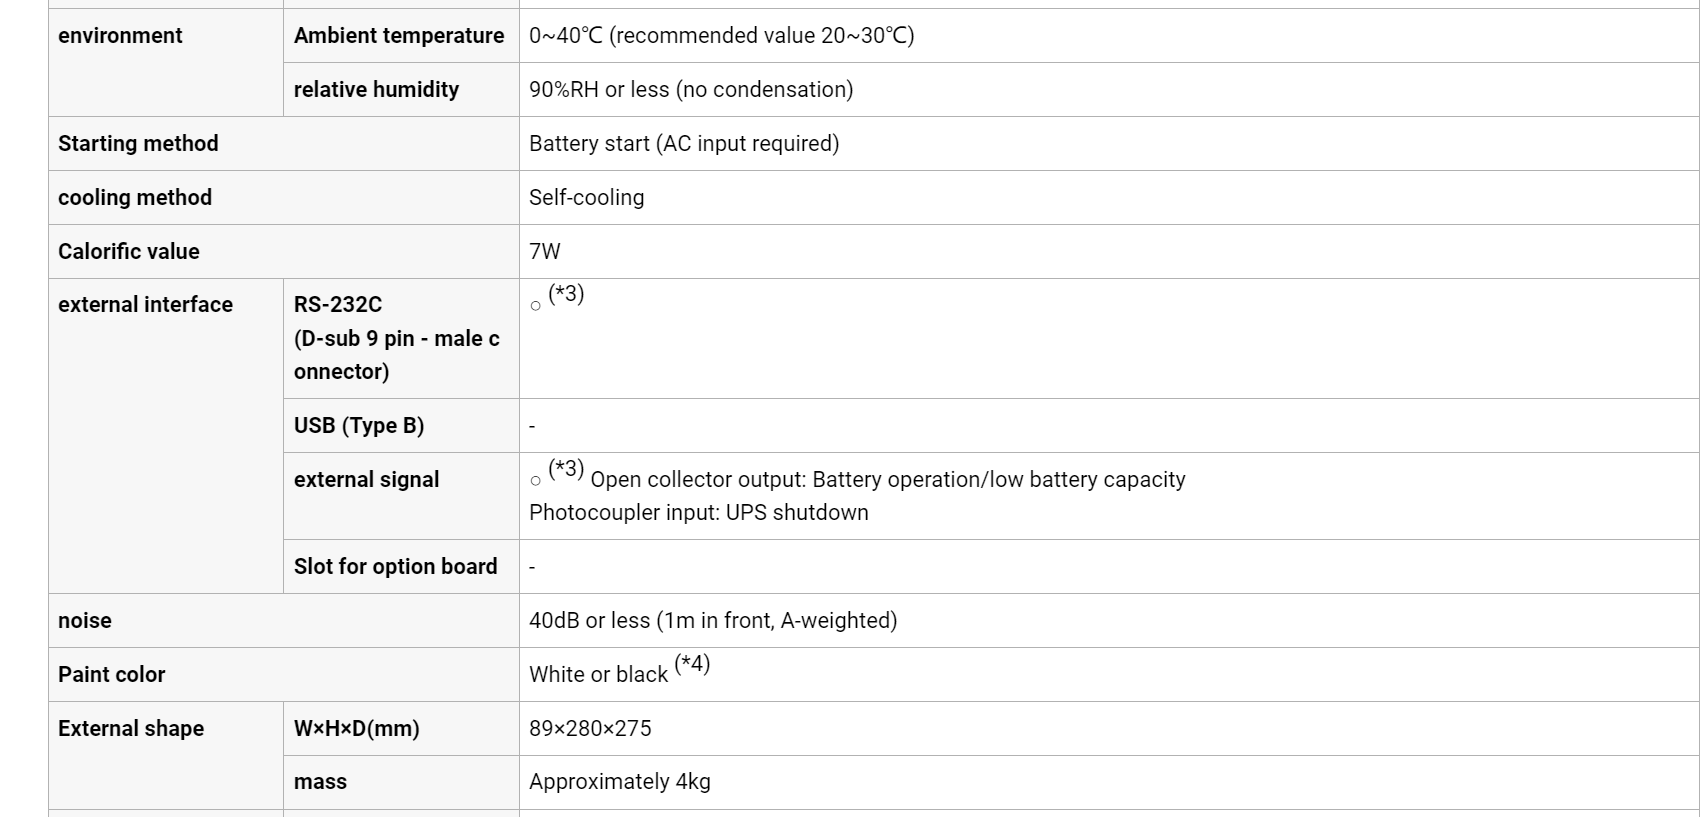Select the cooling method row header
The image size is (1704, 817).
tap(284, 198)
